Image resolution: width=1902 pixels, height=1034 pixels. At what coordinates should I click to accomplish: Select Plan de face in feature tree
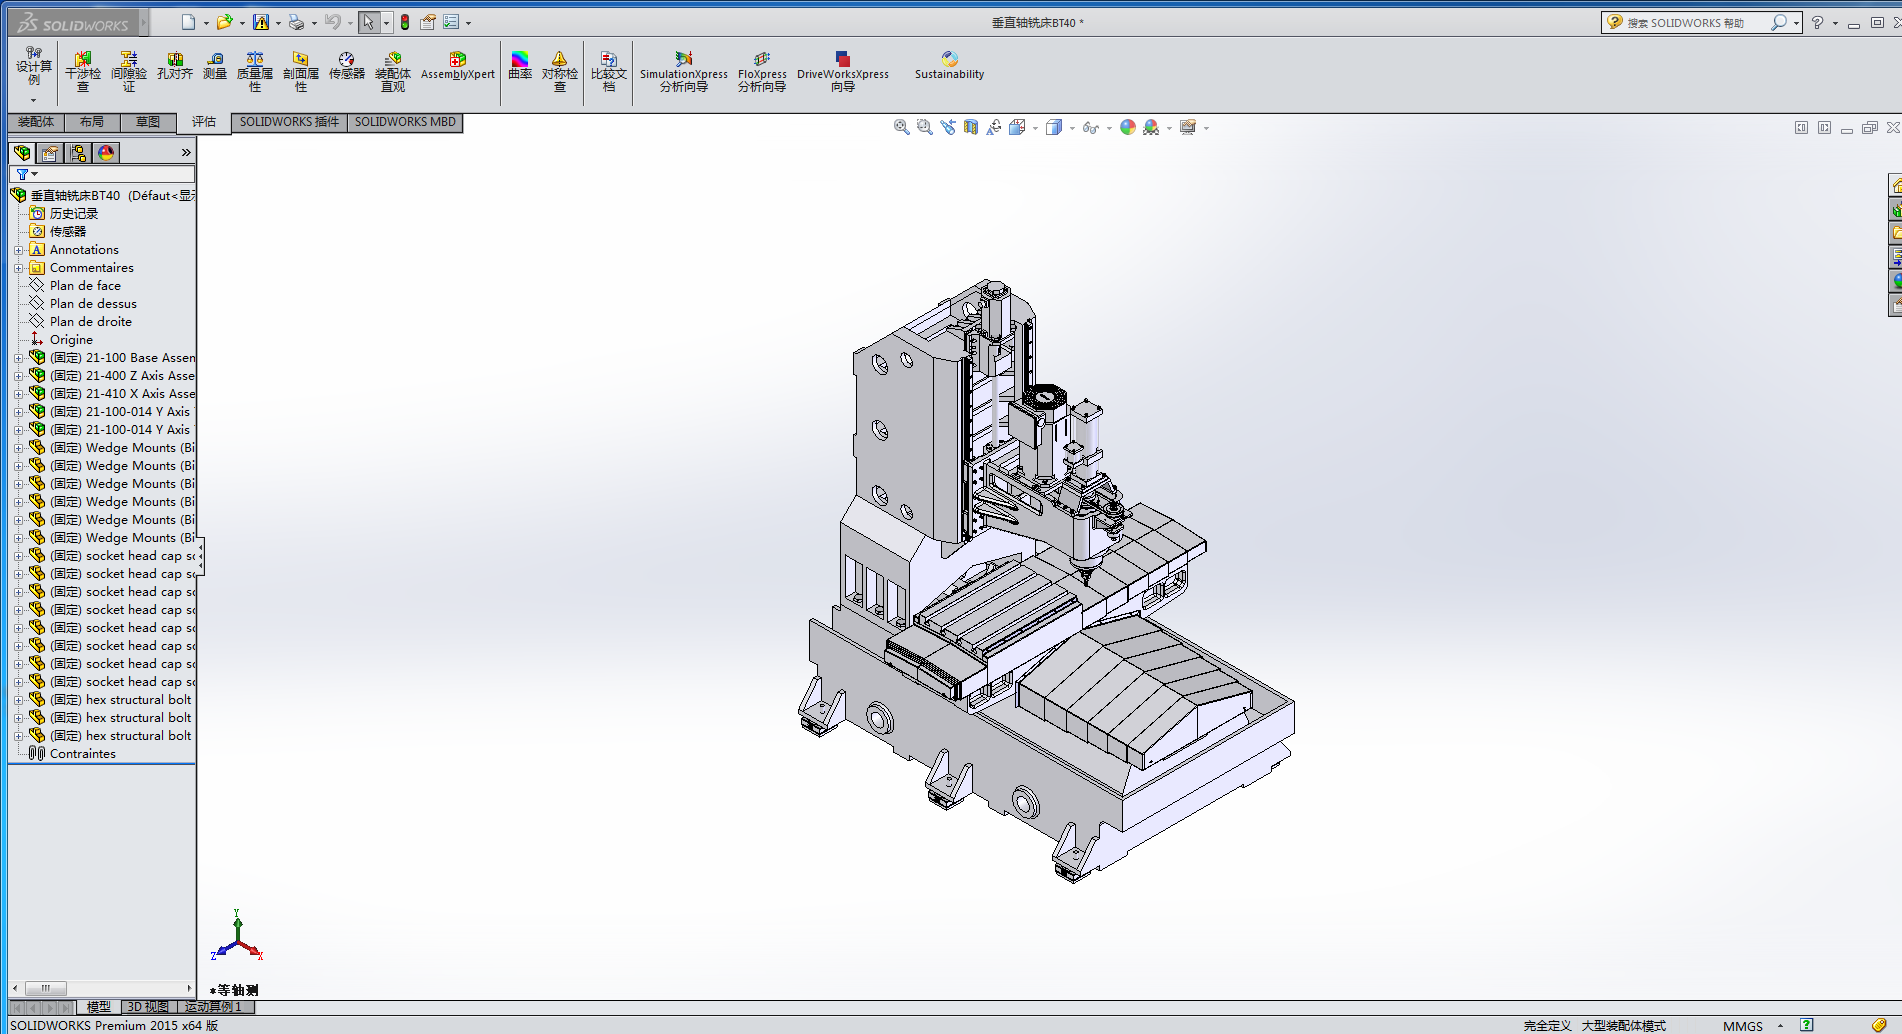(x=85, y=286)
